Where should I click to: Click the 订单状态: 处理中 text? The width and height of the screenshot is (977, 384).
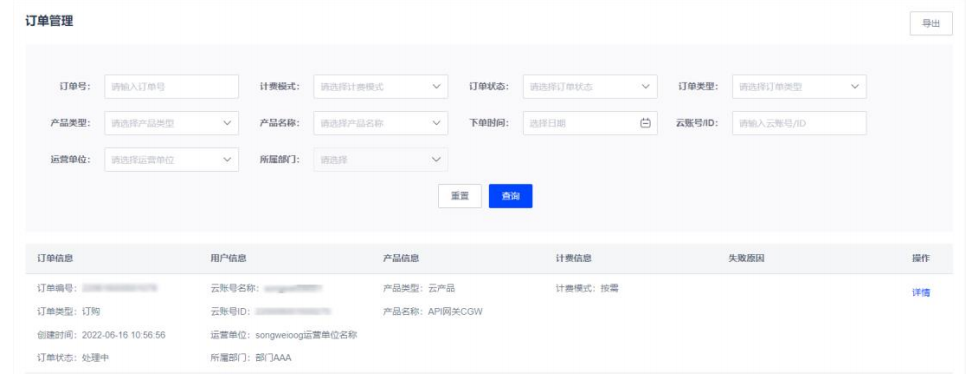tap(74, 358)
